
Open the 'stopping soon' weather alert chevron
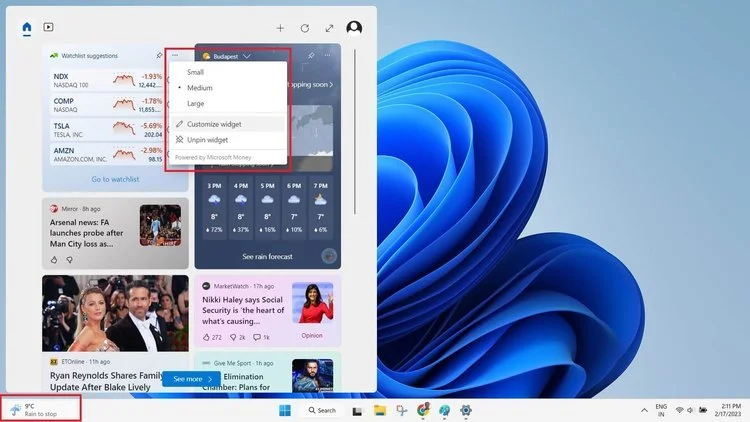331,85
